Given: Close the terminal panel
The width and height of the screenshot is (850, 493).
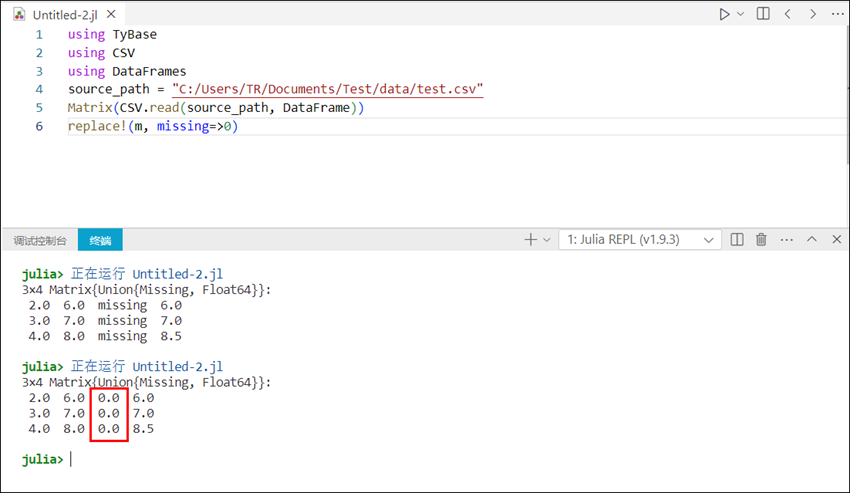Looking at the screenshot, I should [x=836, y=239].
